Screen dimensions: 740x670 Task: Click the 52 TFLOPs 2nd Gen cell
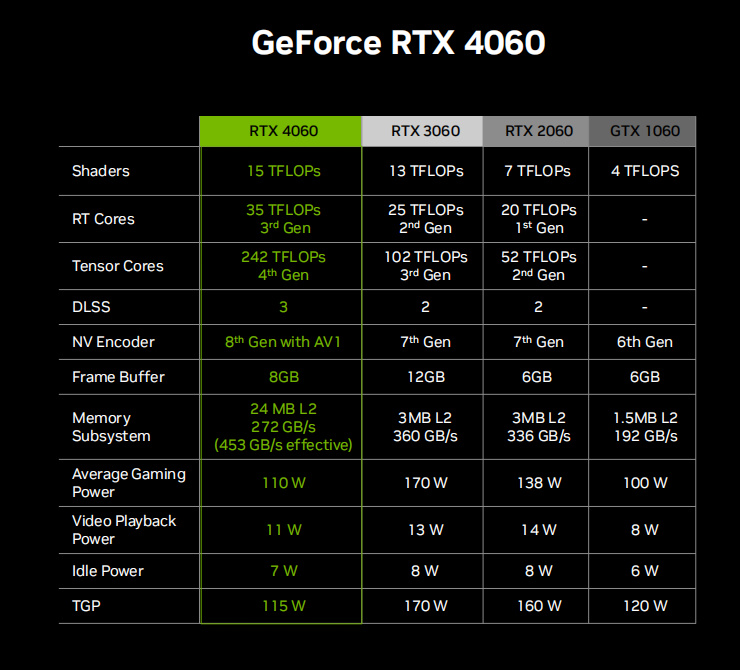coord(538,266)
